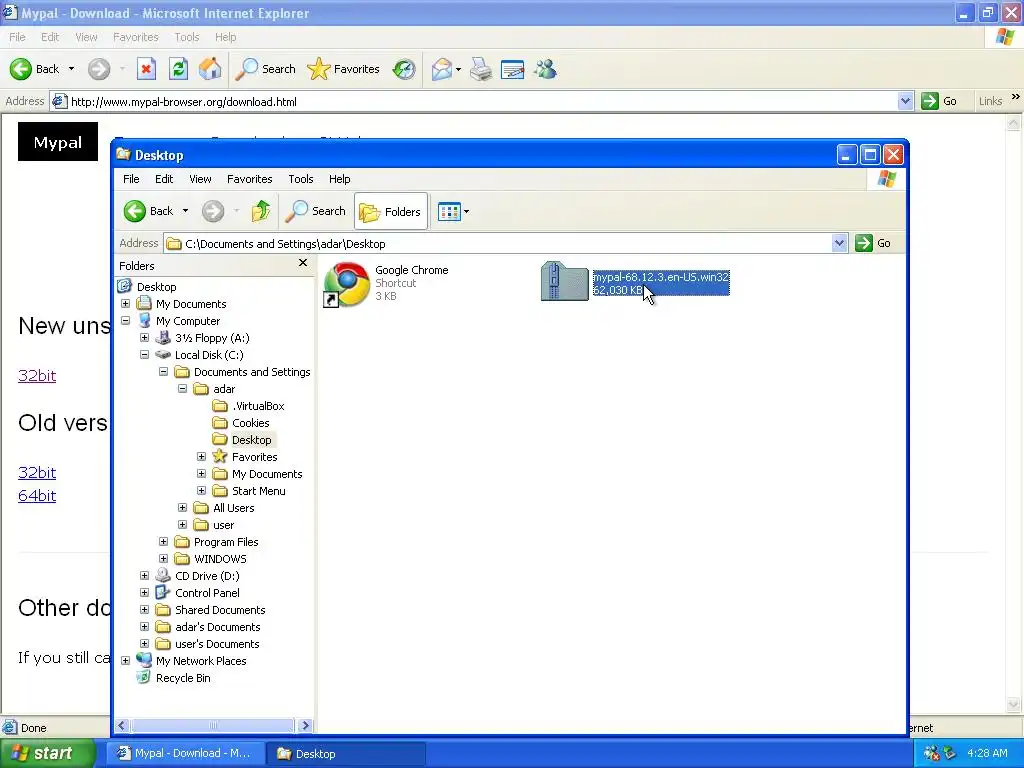
Task: Click Internet Explorer URL address field
Action: tap(474, 101)
